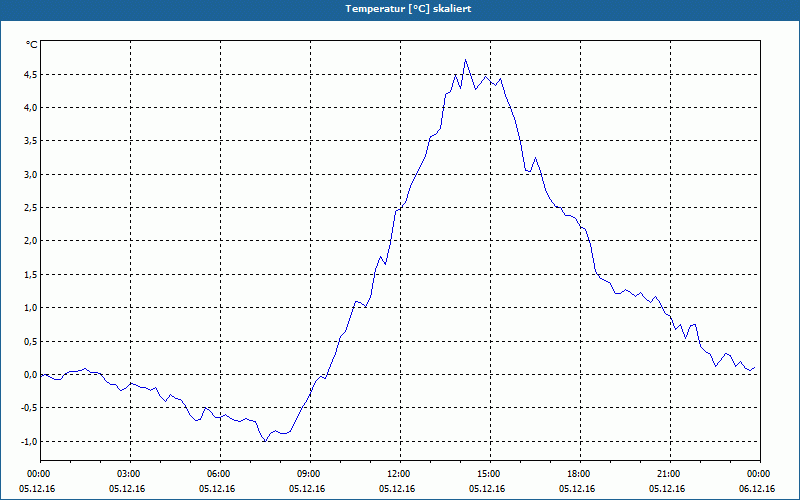
Task: Click the 3,0 y-axis label
Action: coord(31,174)
